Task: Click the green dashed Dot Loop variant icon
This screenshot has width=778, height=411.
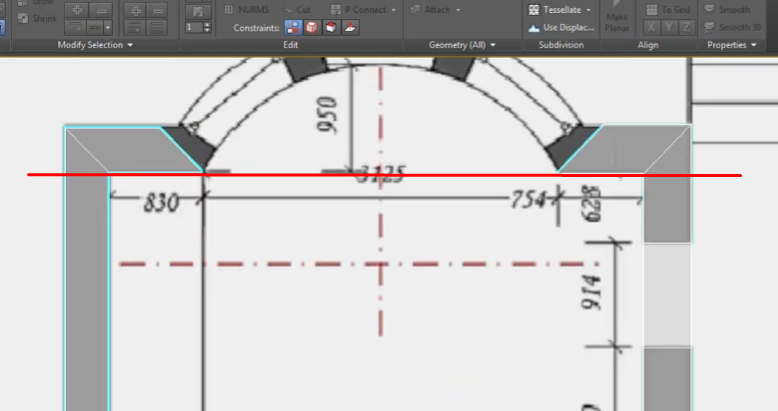Action: tap(94, 27)
